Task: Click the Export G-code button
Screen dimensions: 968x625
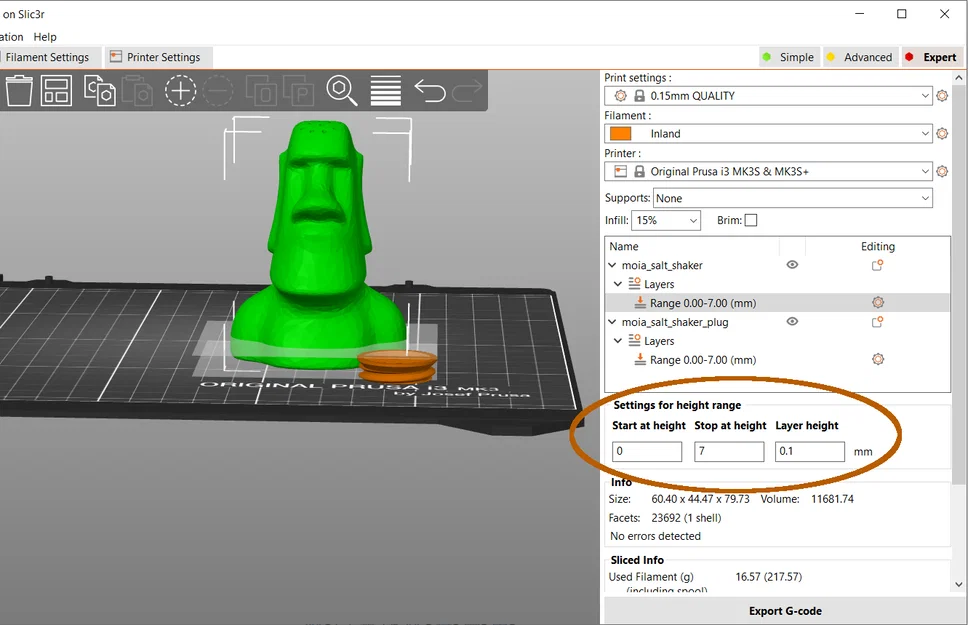Action: tap(785, 611)
